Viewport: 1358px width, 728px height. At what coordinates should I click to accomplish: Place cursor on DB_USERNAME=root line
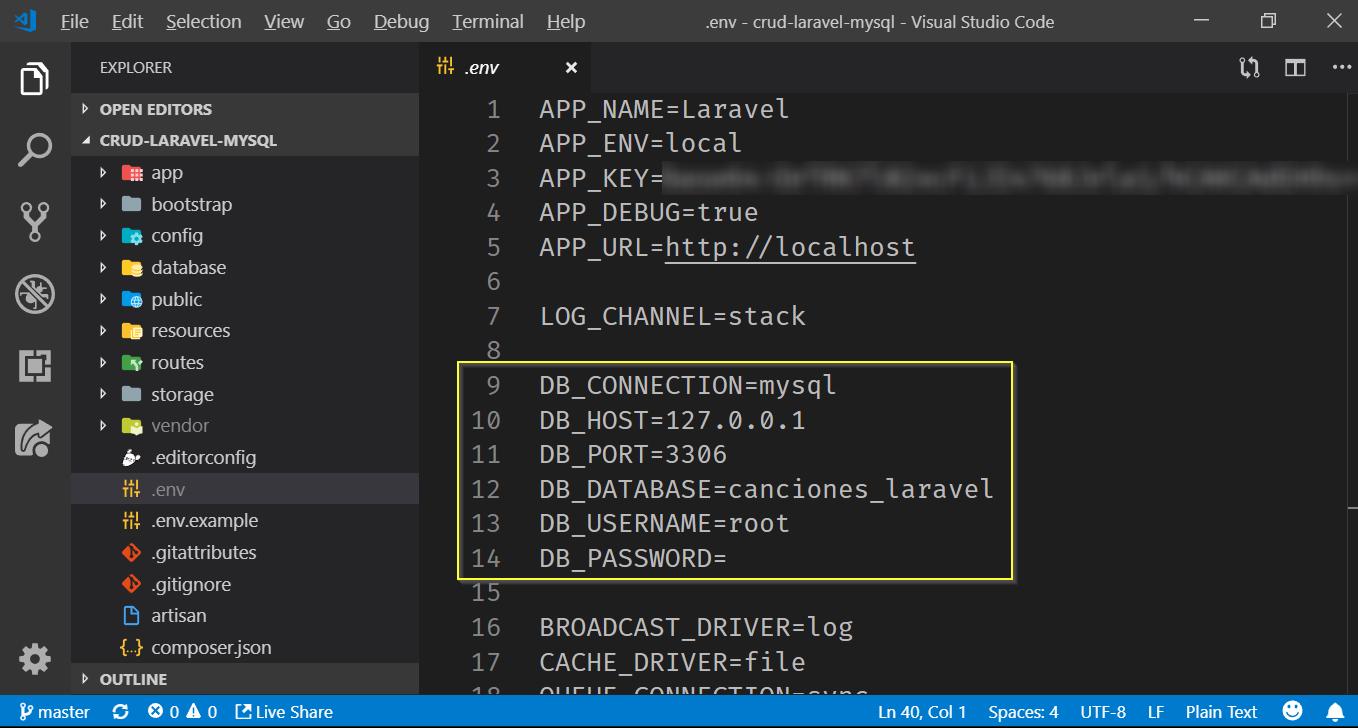664,523
